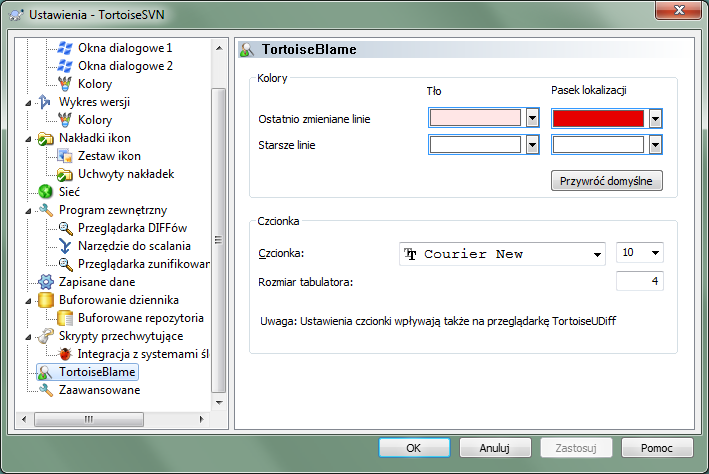Click the Rozmiar tabulatora input field
Viewport: 709px width, 474px height.
coord(640,281)
